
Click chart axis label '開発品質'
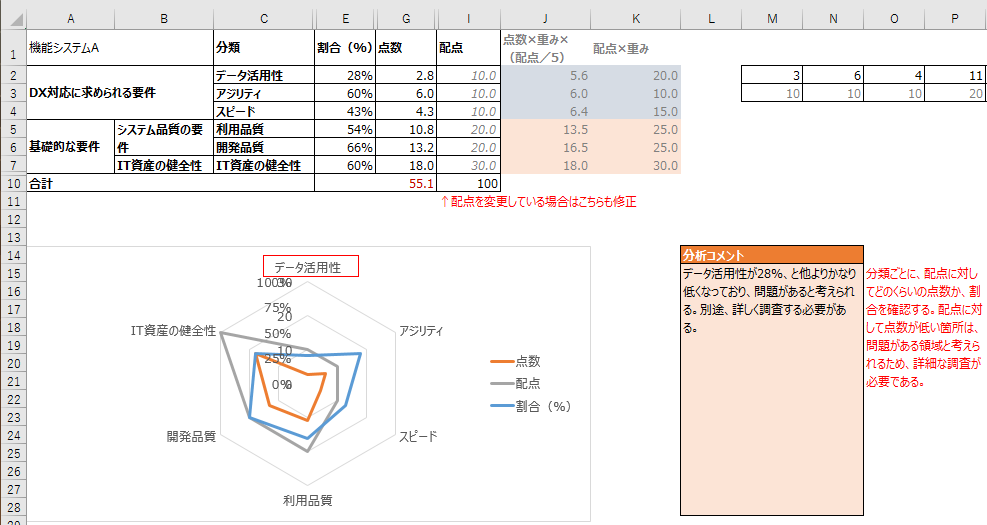tap(191, 436)
